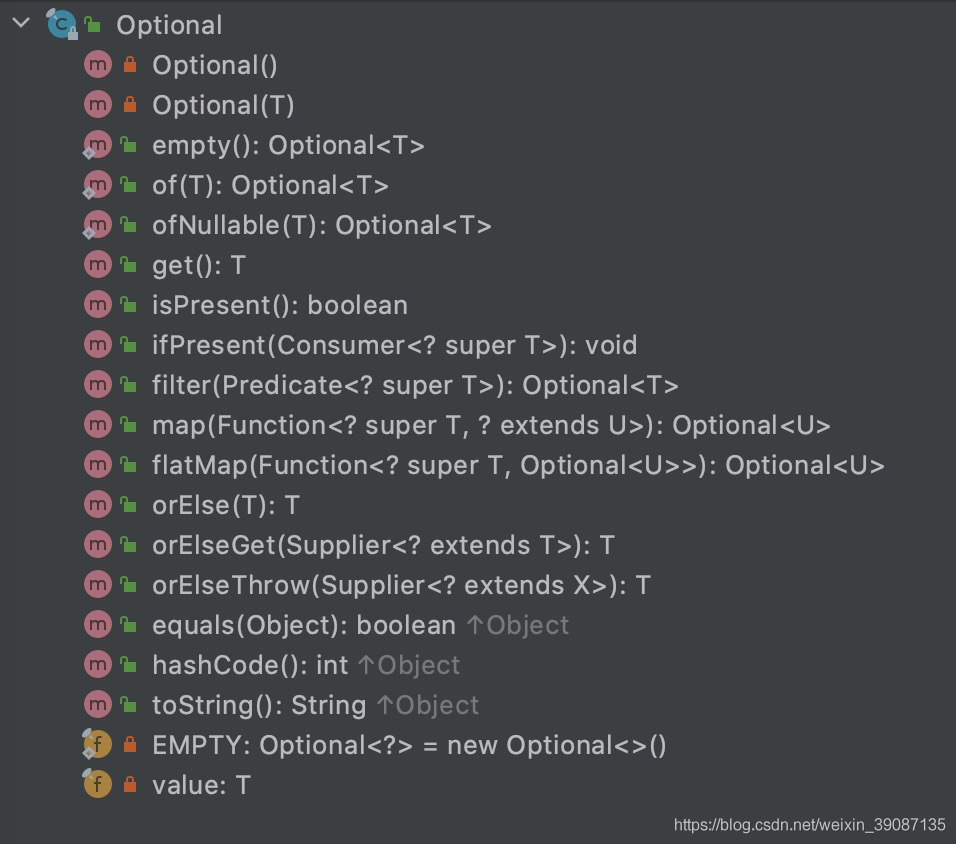The image size is (956, 844).
Task: Select the method icon beside flatMap
Action: (x=97, y=464)
